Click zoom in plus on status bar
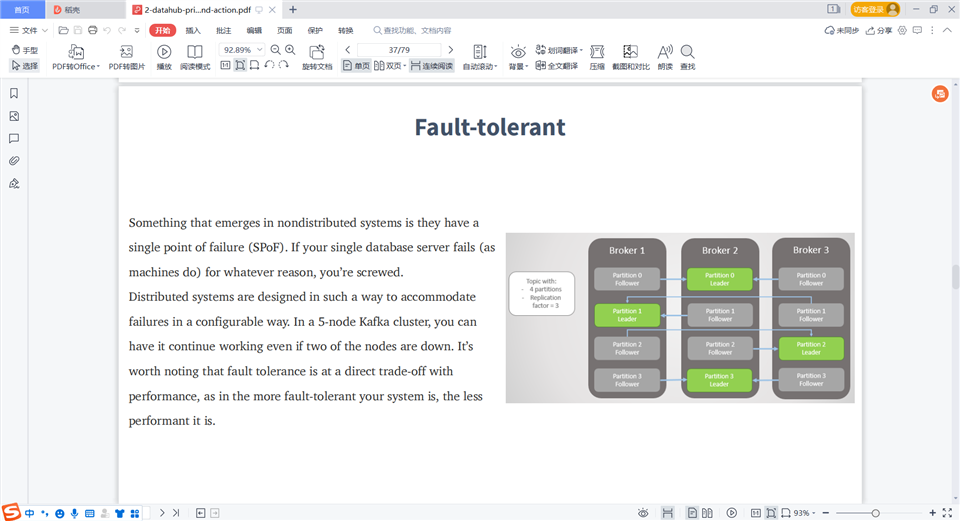This screenshot has height=521, width=960. [x=932, y=513]
